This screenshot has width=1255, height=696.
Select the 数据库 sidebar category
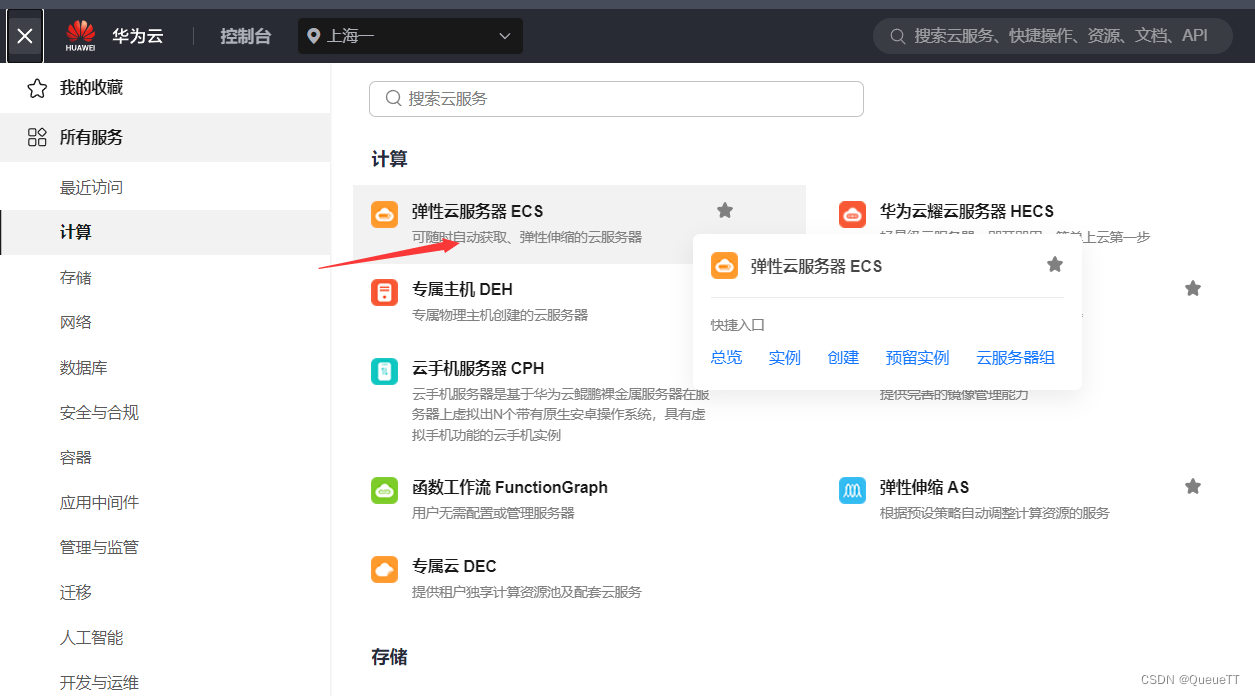coord(83,367)
